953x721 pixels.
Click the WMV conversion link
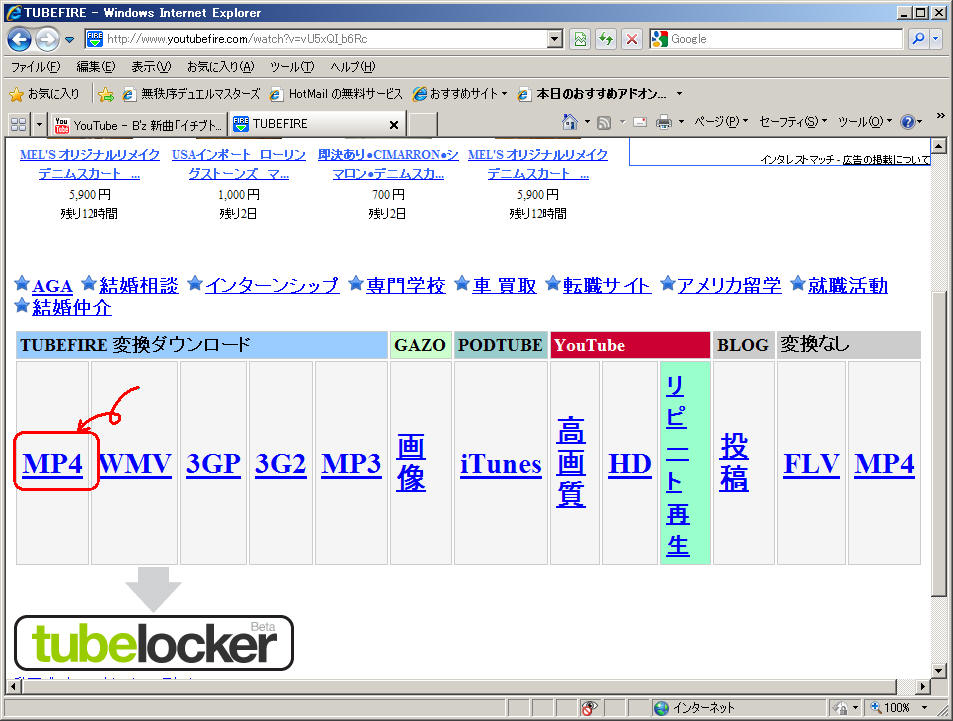[x=135, y=464]
